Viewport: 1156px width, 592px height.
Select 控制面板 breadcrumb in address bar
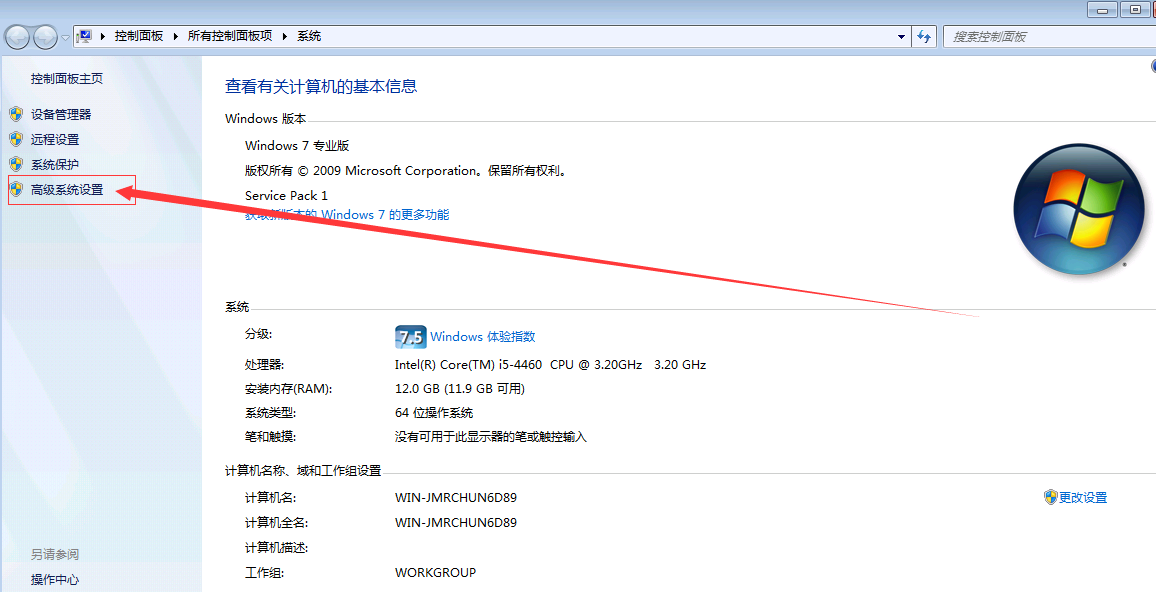point(139,36)
